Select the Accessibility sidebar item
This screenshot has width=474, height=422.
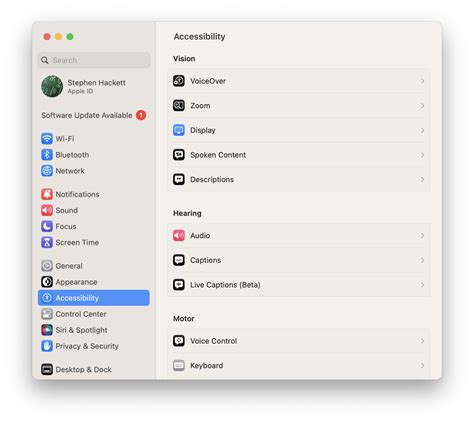click(94, 298)
